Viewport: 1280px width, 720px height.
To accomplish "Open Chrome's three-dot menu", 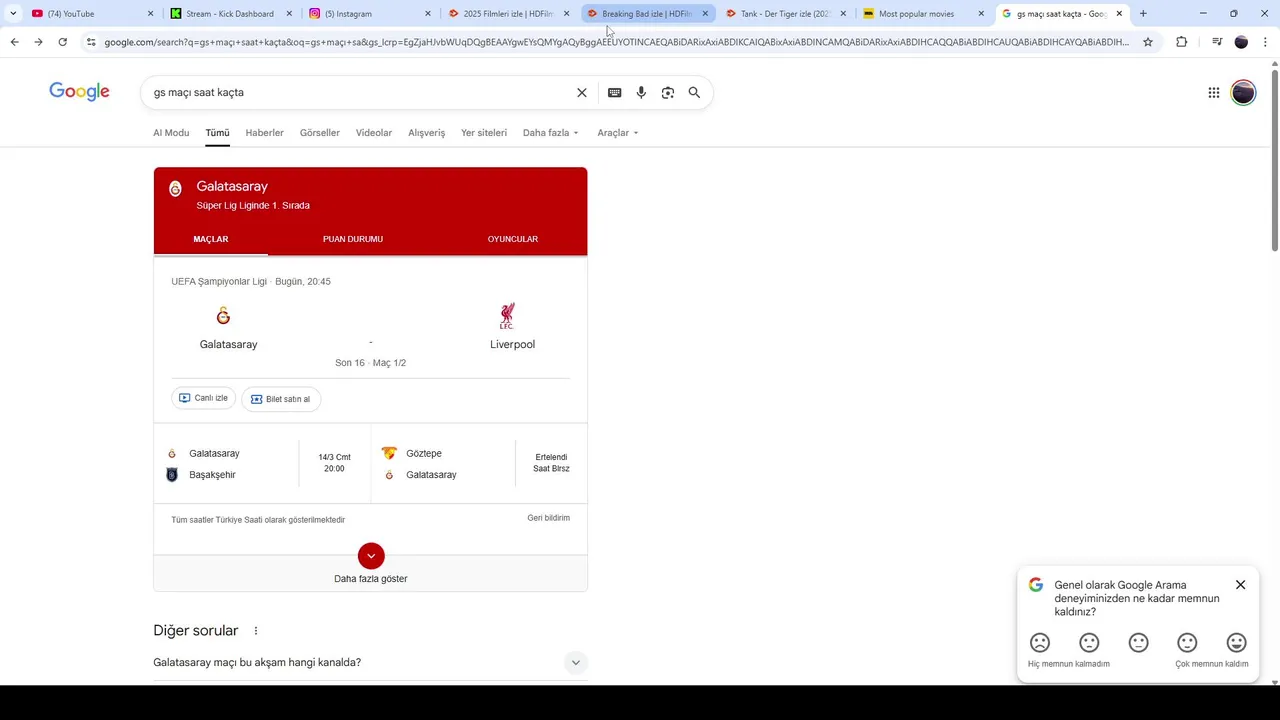I will click(1265, 42).
